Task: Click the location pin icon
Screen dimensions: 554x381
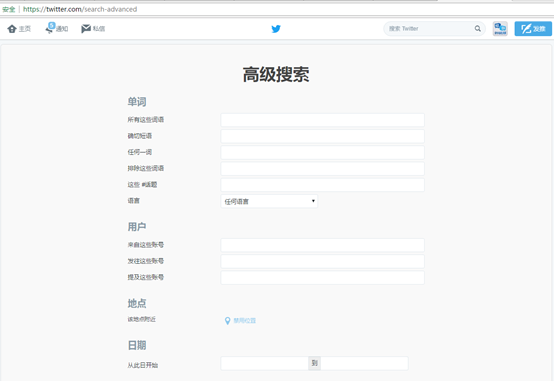Action: pyautogui.click(x=228, y=321)
